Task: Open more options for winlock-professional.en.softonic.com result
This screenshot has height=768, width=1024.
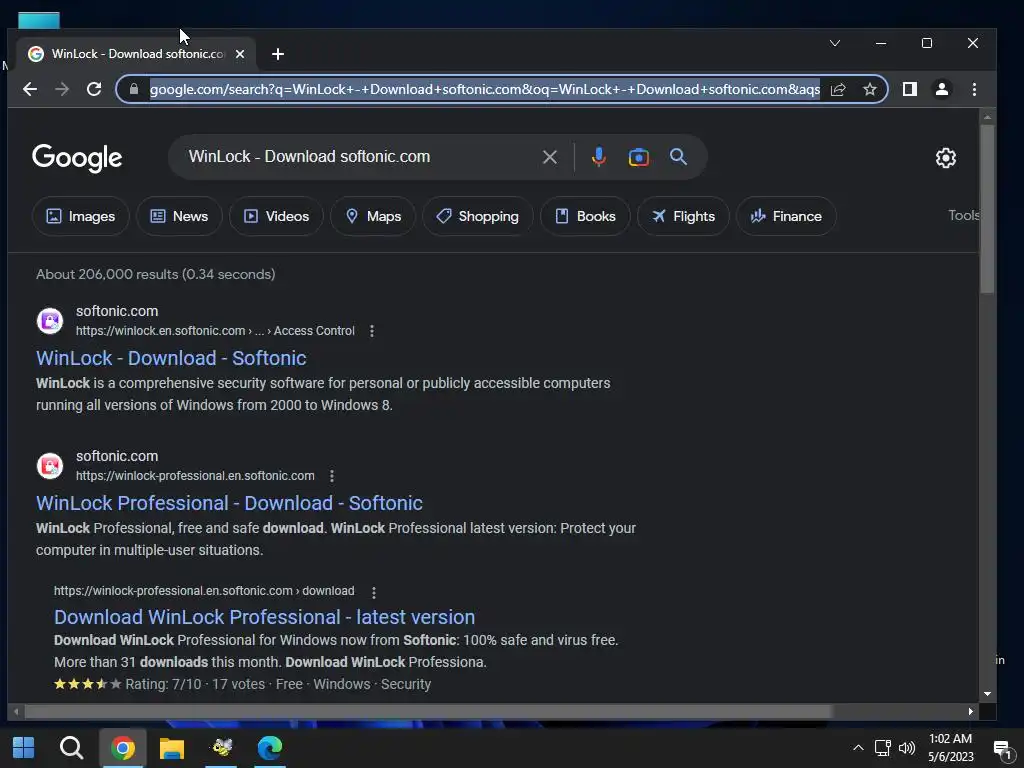Action: [332, 476]
